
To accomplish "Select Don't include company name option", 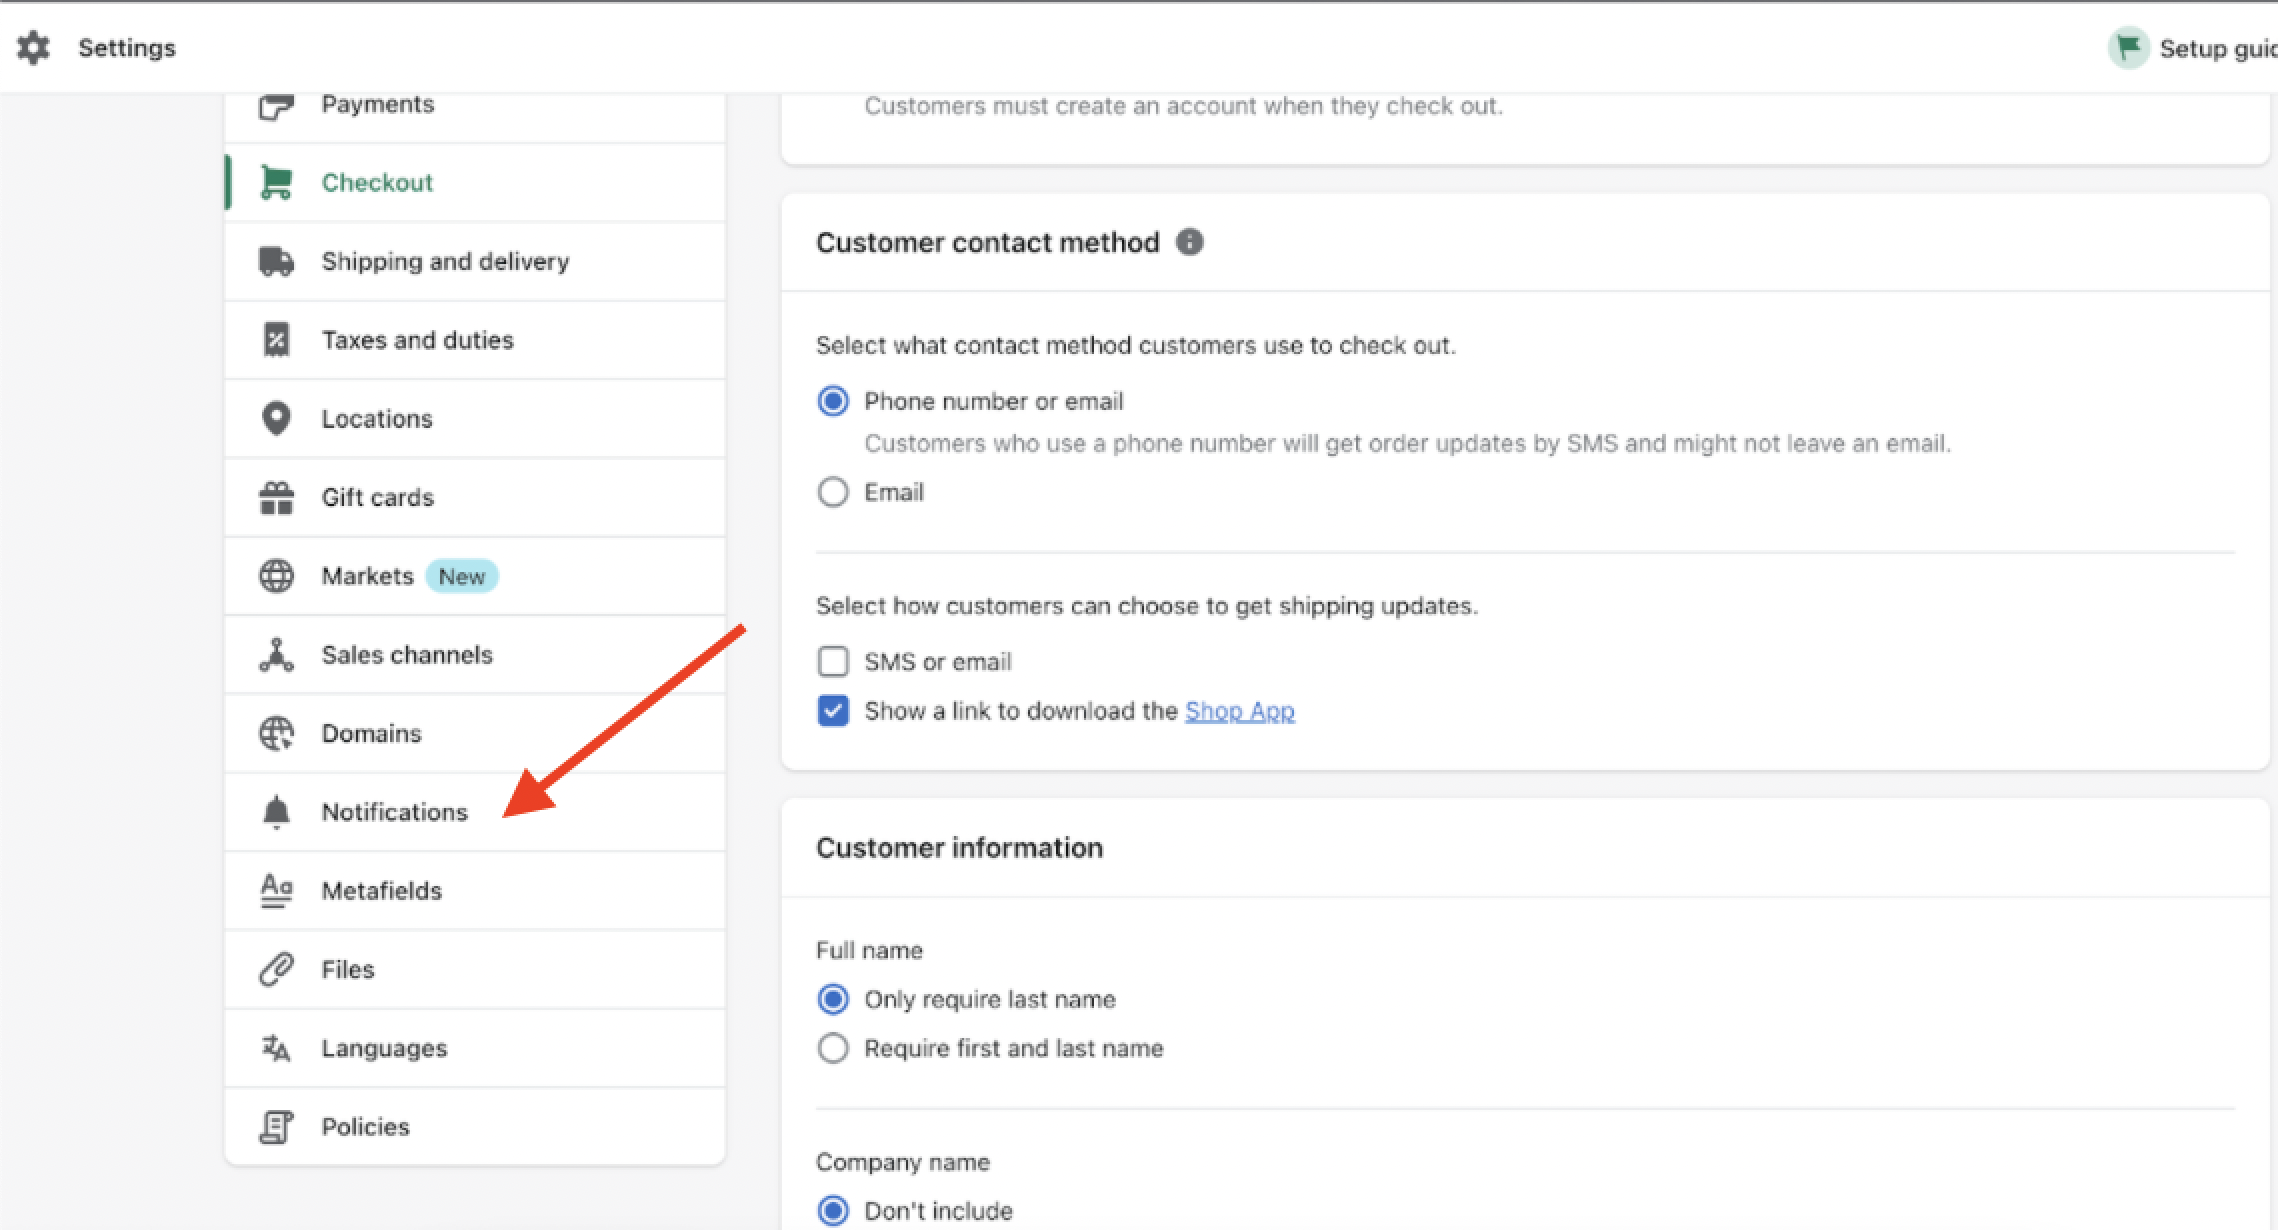I will (833, 1211).
